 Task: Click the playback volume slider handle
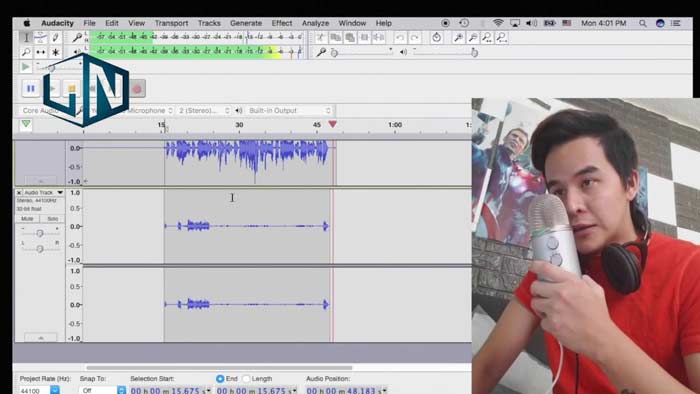[474, 53]
